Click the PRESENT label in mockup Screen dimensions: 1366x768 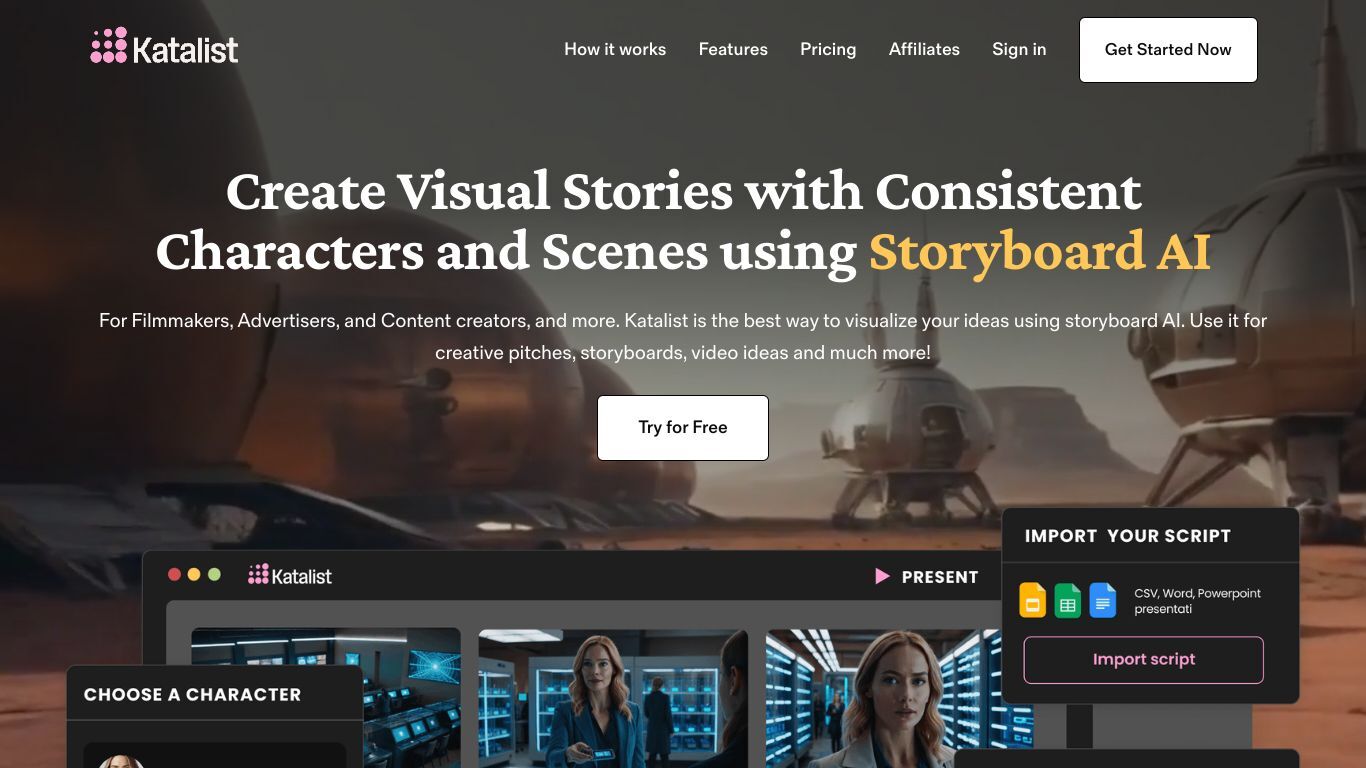pyautogui.click(x=940, y=577)
